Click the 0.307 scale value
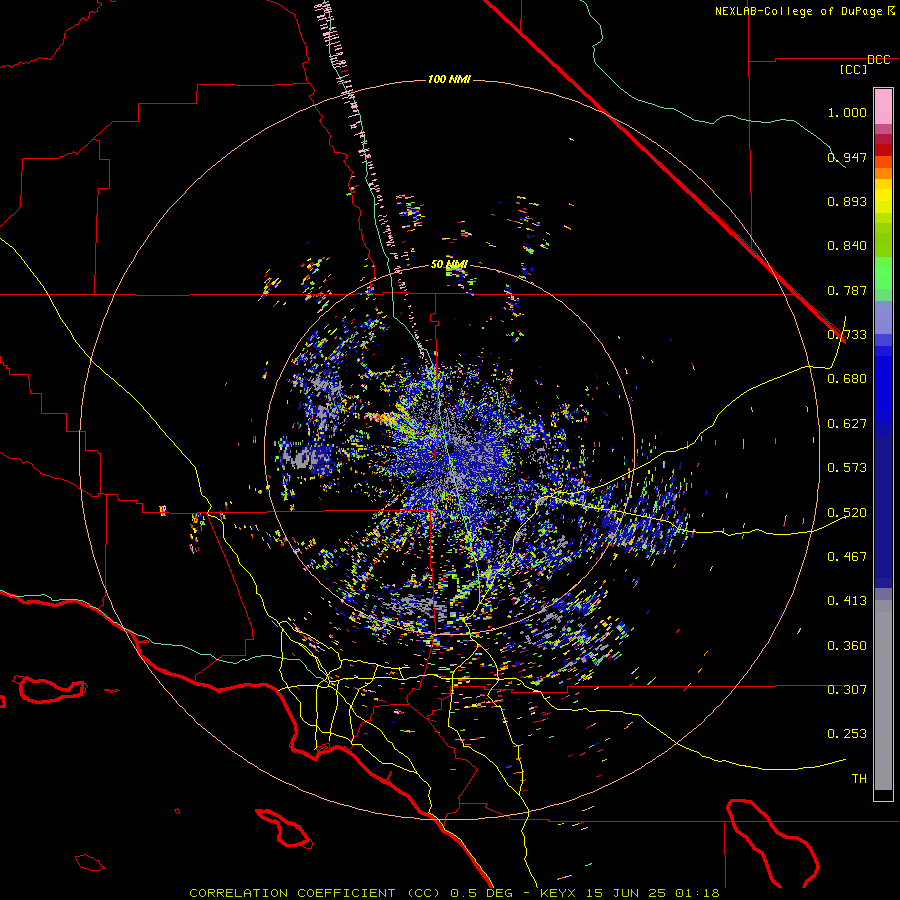The image size is (900, 900). 847,690
